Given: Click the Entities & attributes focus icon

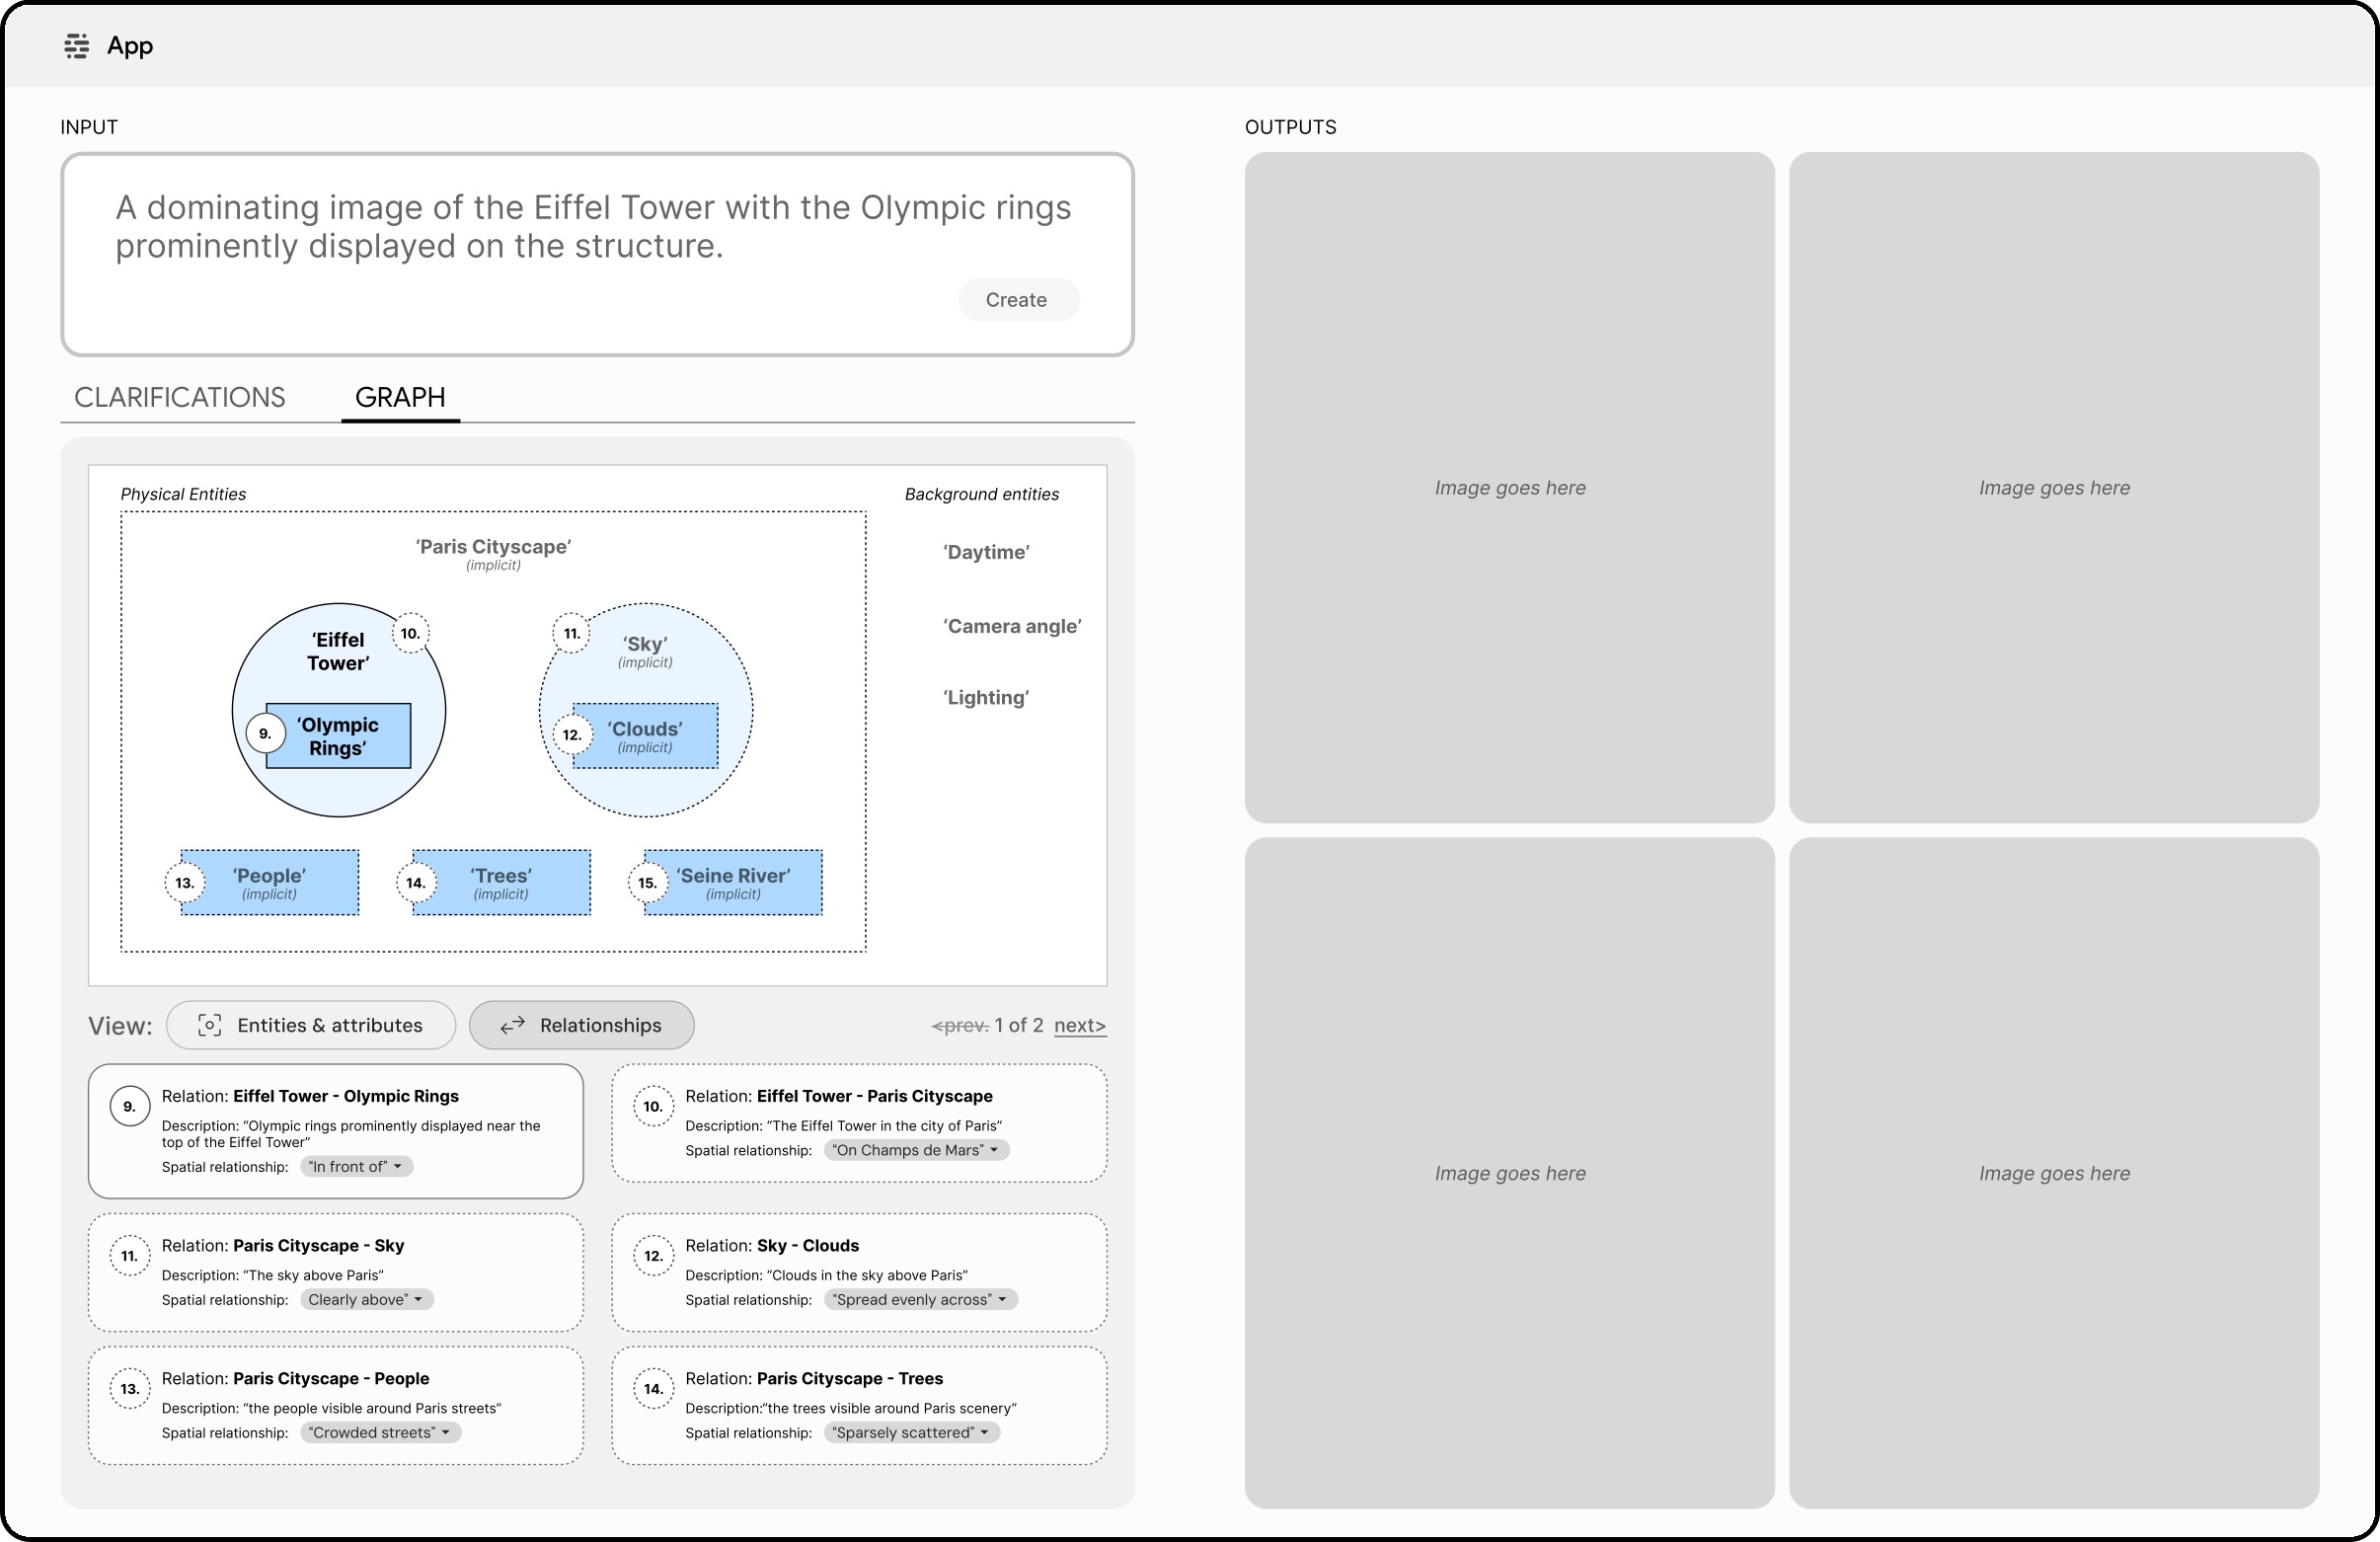Looking at the screenshot, I should coord(209,1025).
